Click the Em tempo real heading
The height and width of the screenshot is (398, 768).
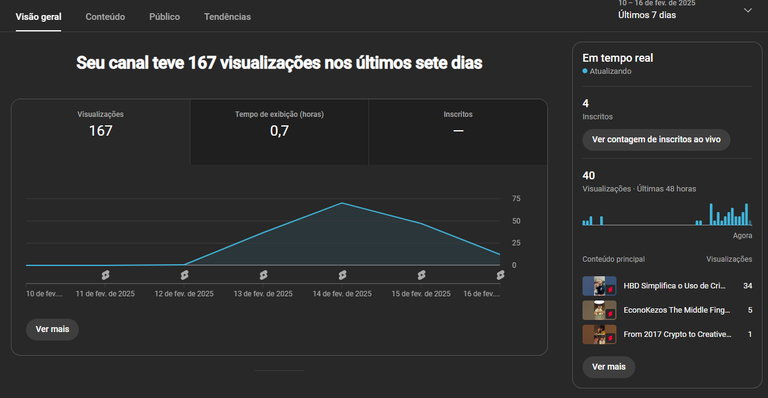point(618,58)
